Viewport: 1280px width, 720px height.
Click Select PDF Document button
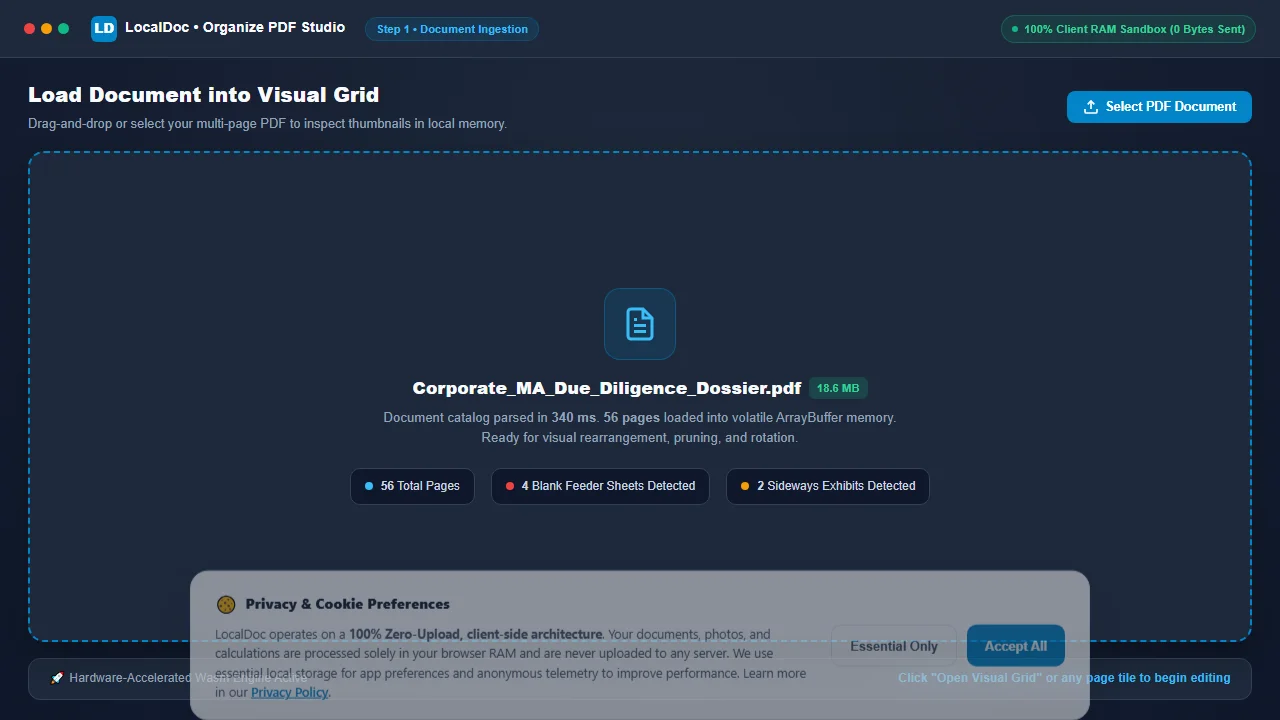pyautogui.click(x=1159, y=107)
